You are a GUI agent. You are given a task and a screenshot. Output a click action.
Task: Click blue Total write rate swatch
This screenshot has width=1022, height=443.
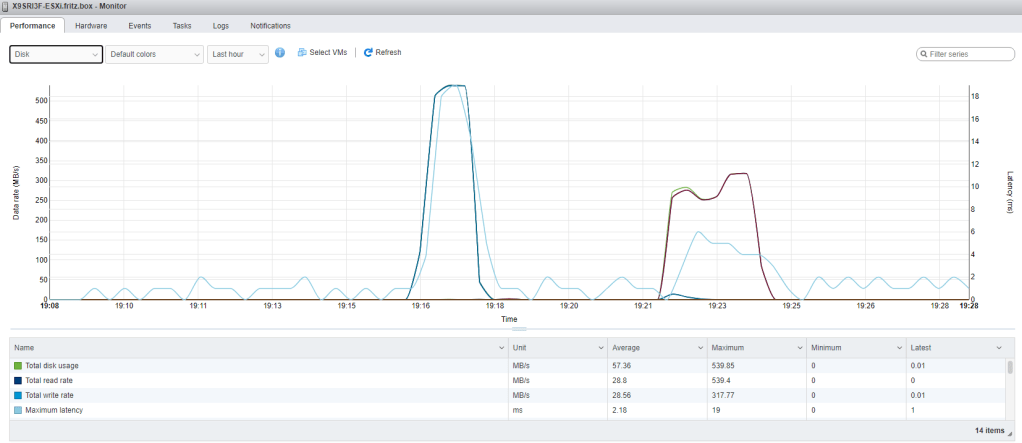point(18,395)
